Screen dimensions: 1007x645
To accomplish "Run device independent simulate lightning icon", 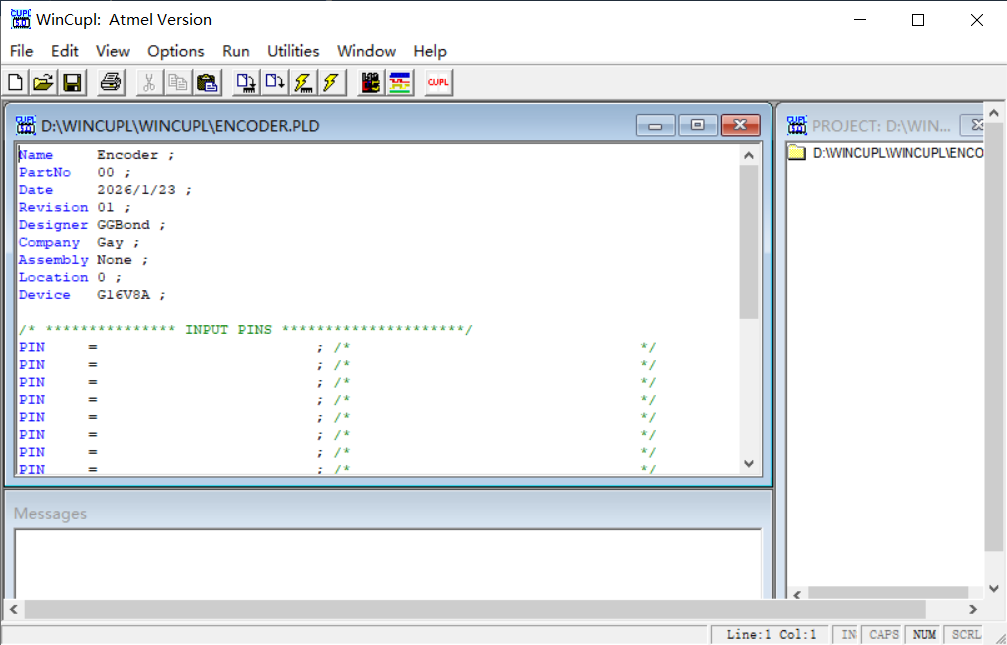I will pyautogui.click(x=331, y=83).
